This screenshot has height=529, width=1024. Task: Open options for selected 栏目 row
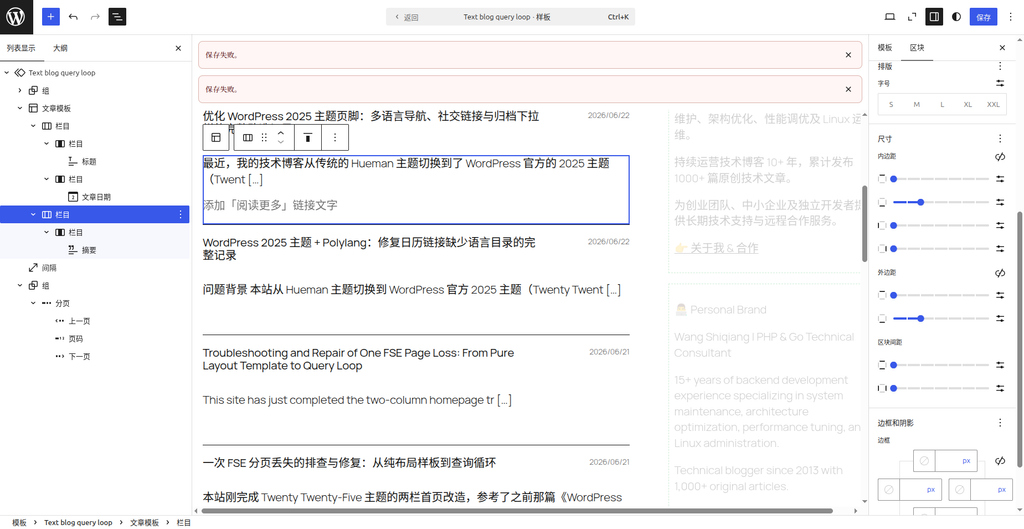point(180,214)
